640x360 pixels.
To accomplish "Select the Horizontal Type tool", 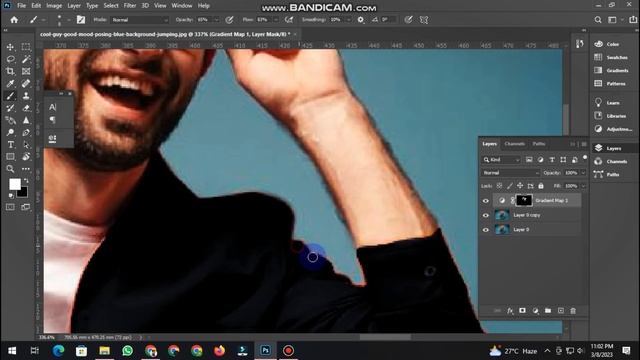I will click(10, 144).
